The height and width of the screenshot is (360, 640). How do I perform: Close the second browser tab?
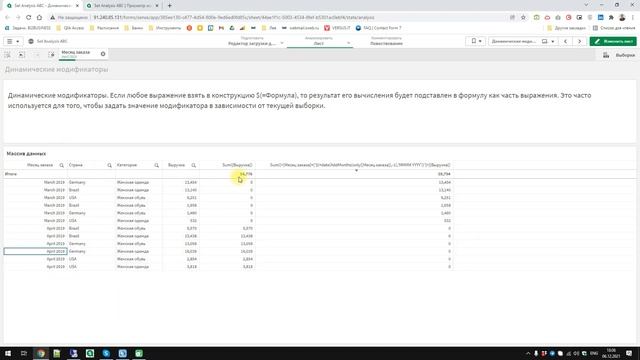157,6
